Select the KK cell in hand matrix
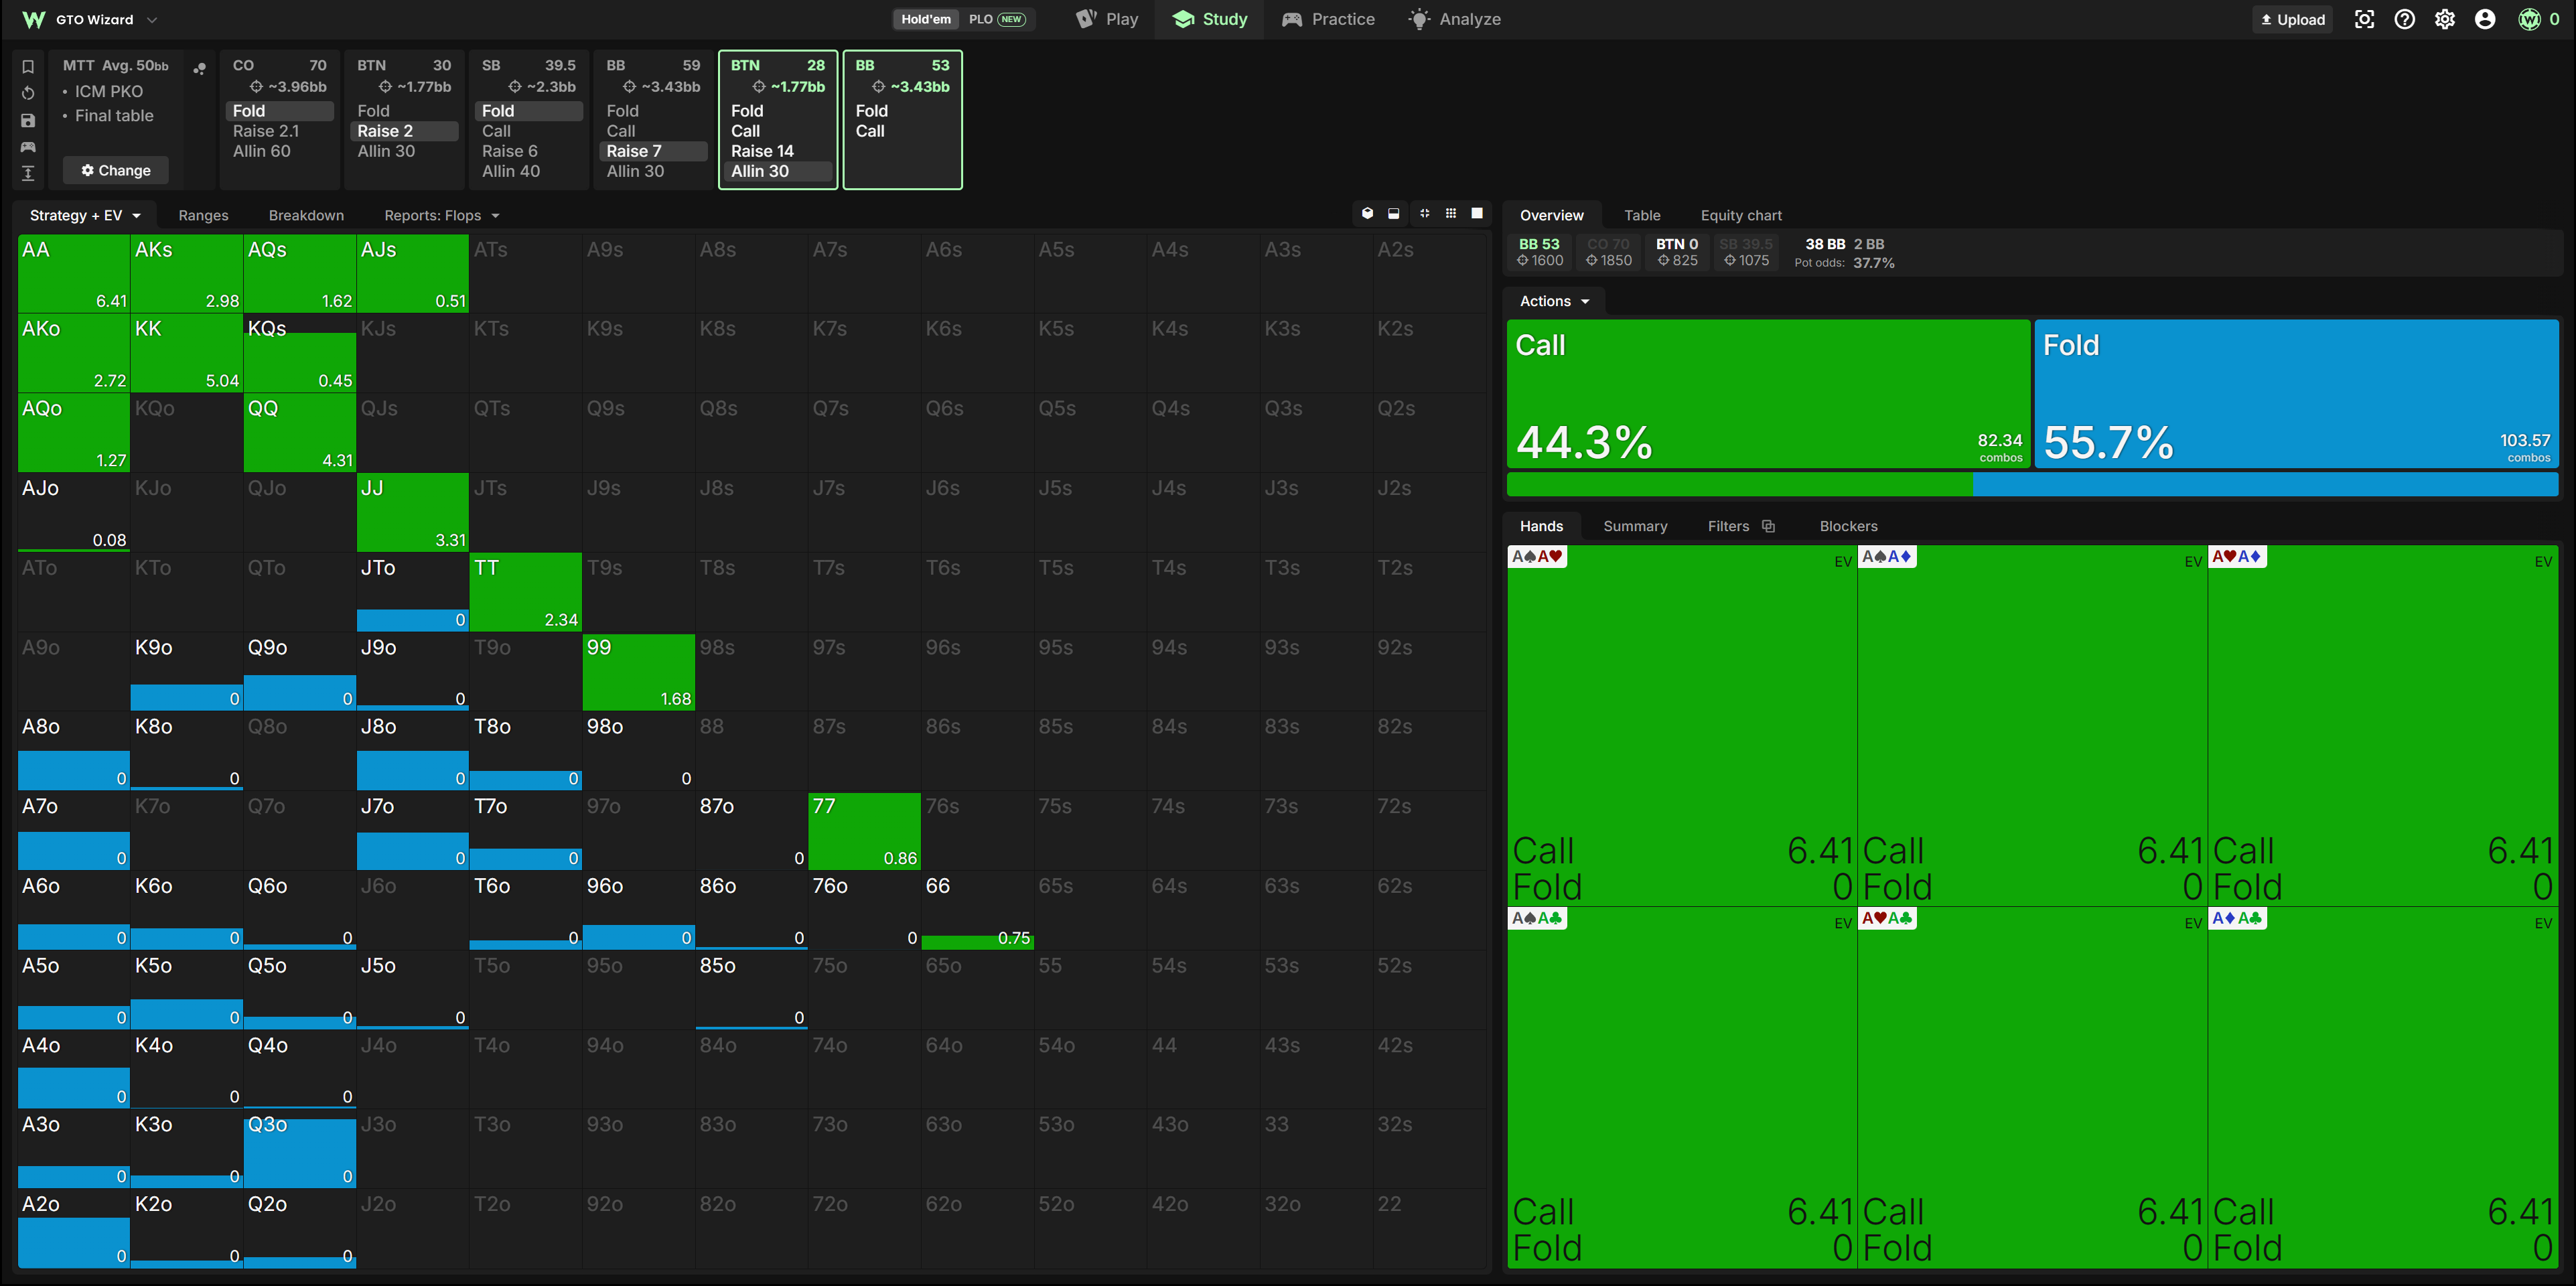The image size is (2576, 1286). pyautogui.click(x=186, y=353)
